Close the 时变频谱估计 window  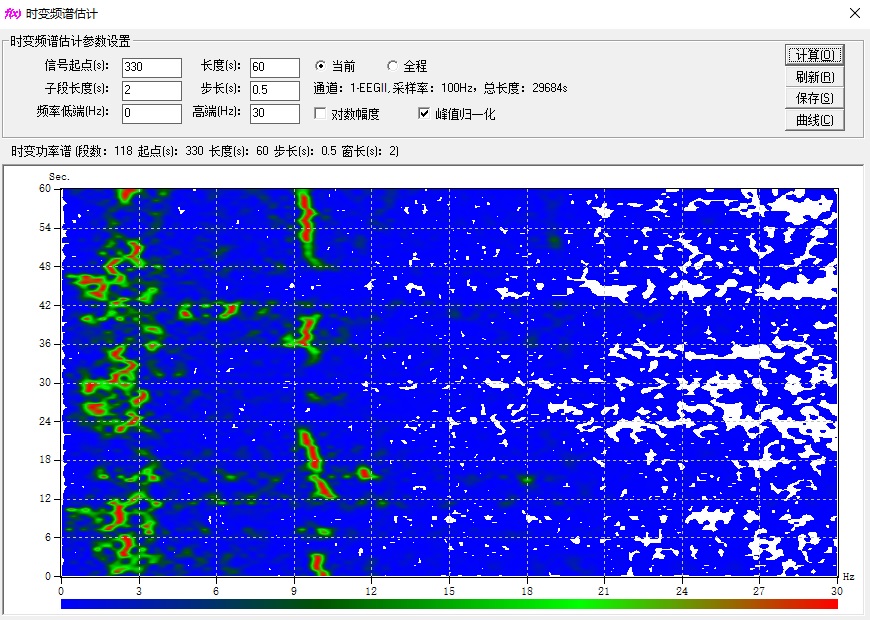point(855,13)
